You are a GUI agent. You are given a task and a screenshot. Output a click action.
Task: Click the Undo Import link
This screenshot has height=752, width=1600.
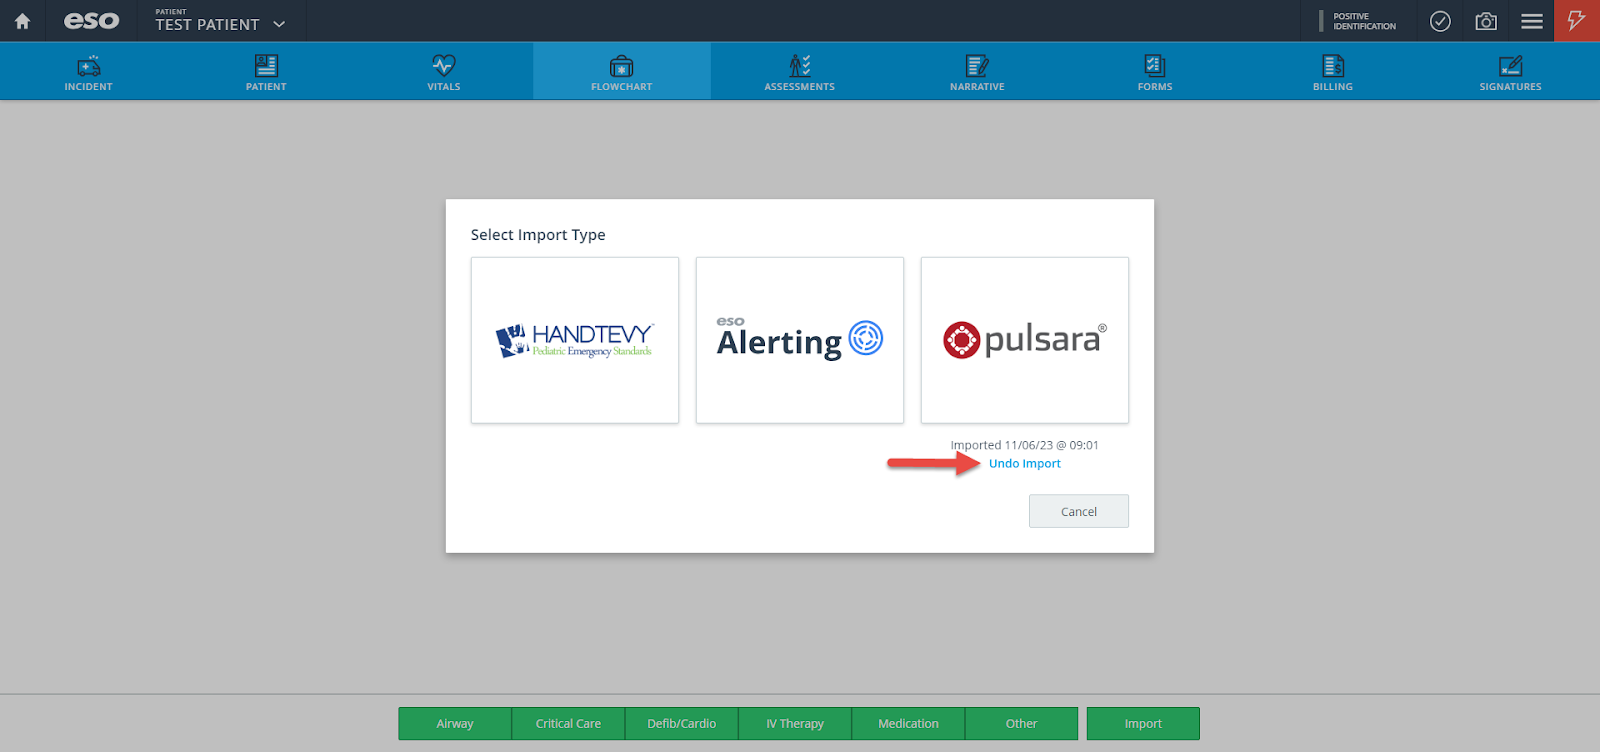pos(1025,464)
